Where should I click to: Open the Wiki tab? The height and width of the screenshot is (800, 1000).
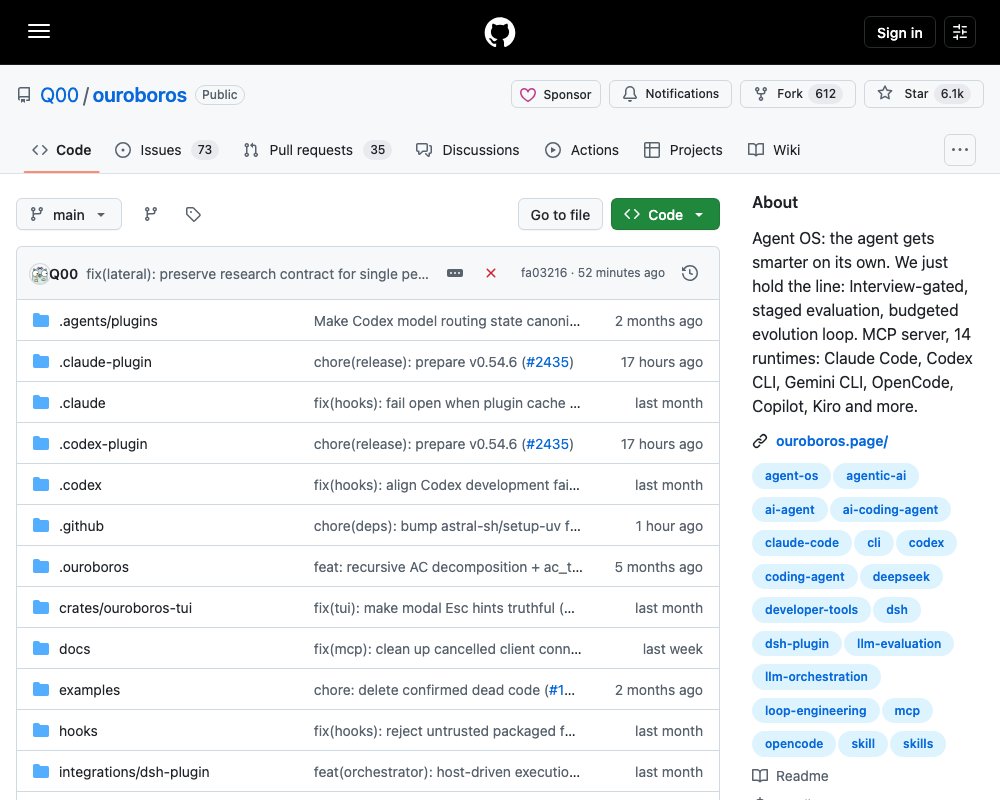[774, 150]
